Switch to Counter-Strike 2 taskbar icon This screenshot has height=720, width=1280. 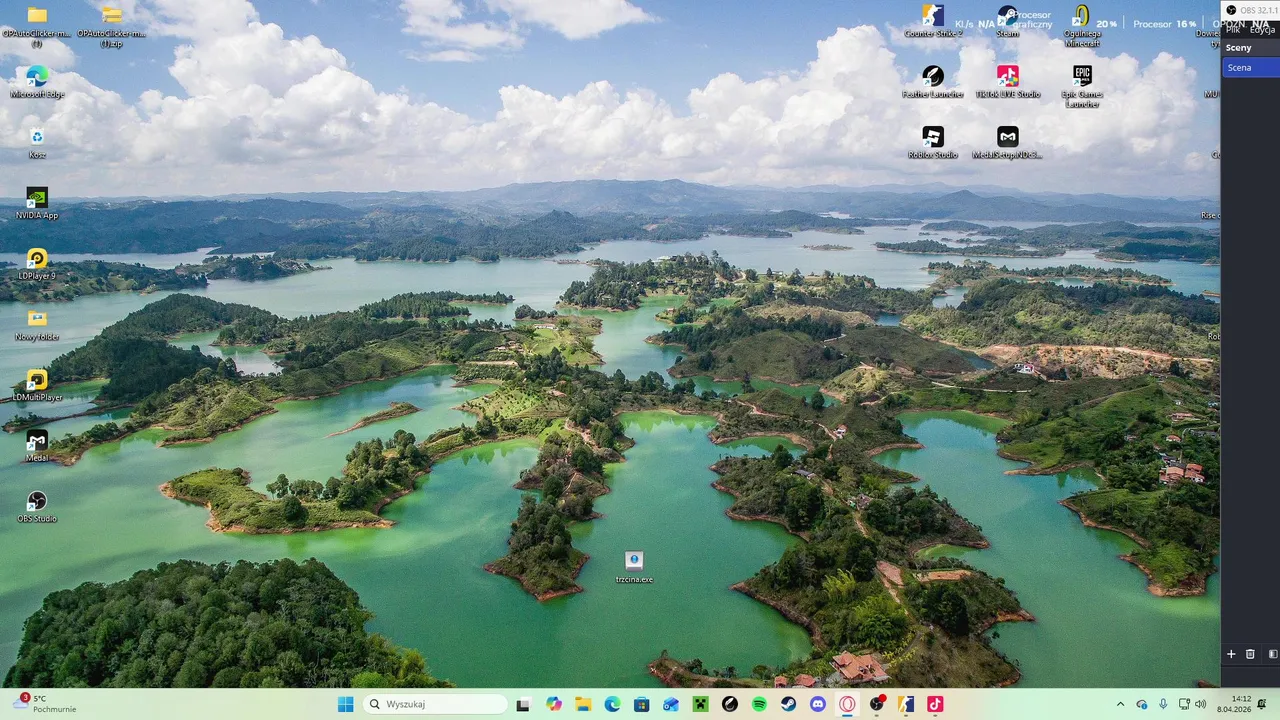pos(906,704)
